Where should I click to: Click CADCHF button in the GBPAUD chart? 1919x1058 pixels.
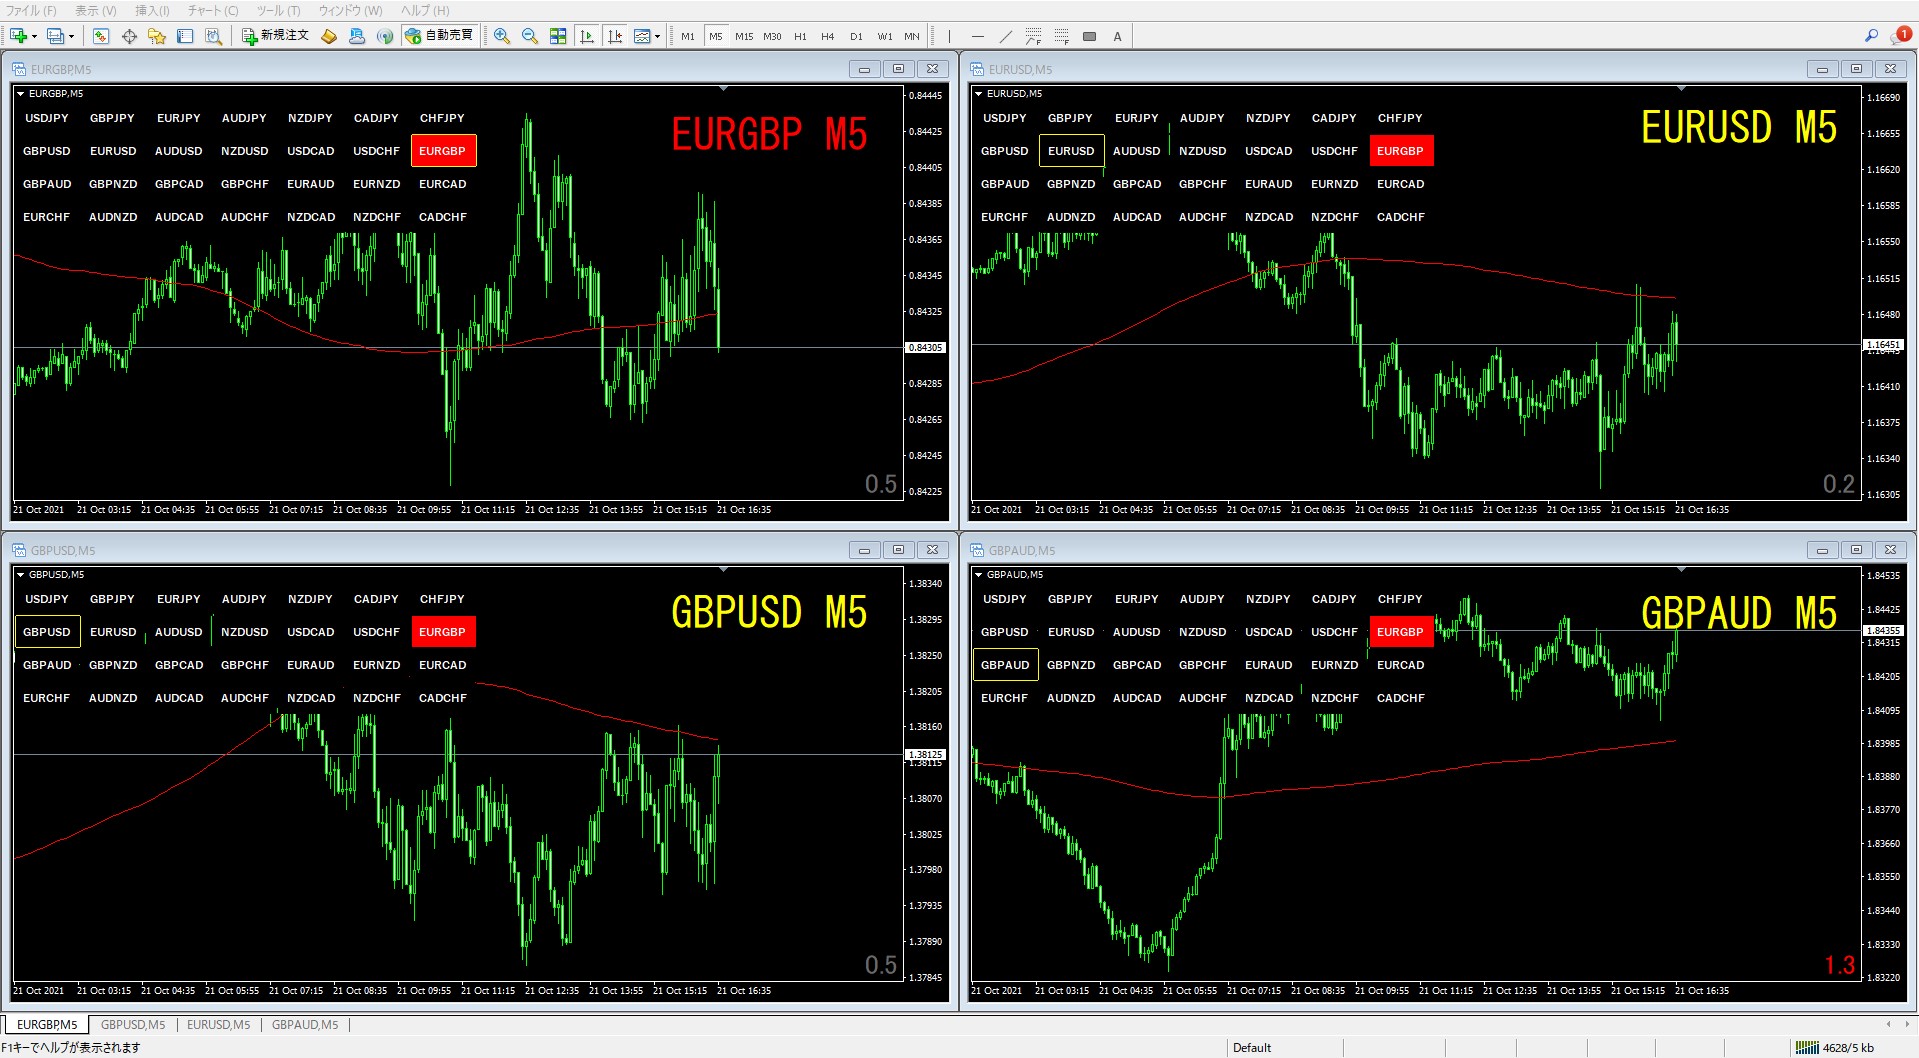[x=1400, y=698]
